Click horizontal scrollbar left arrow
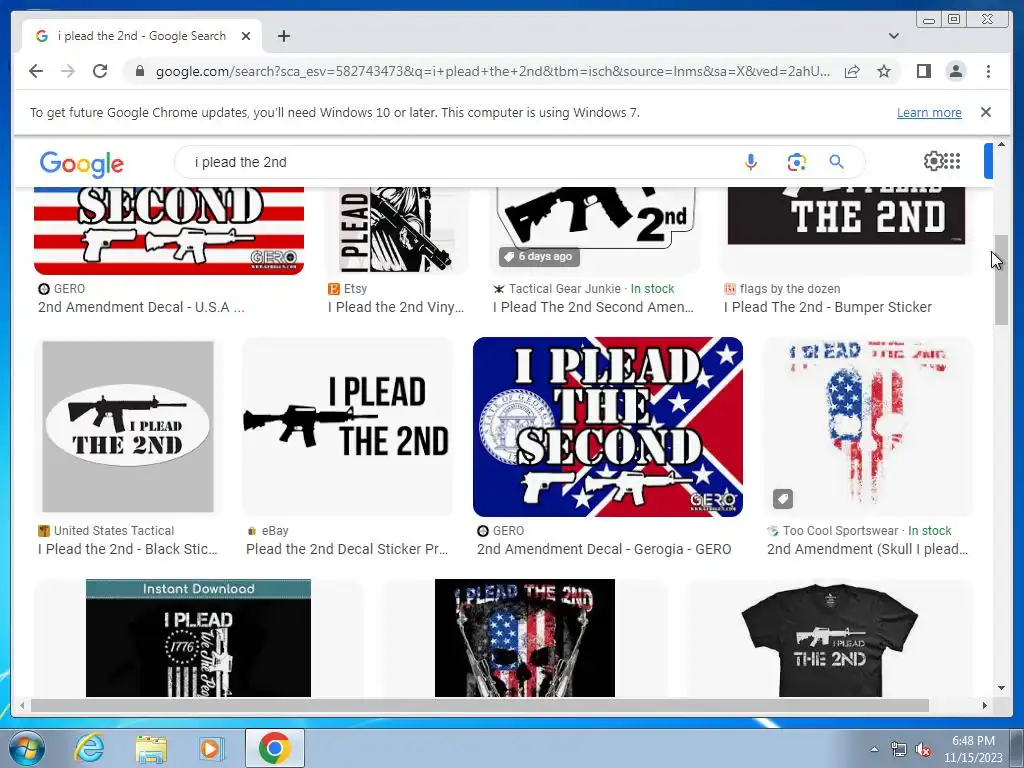This screenshot has width=1024, height=768. [x=22, y=705]
